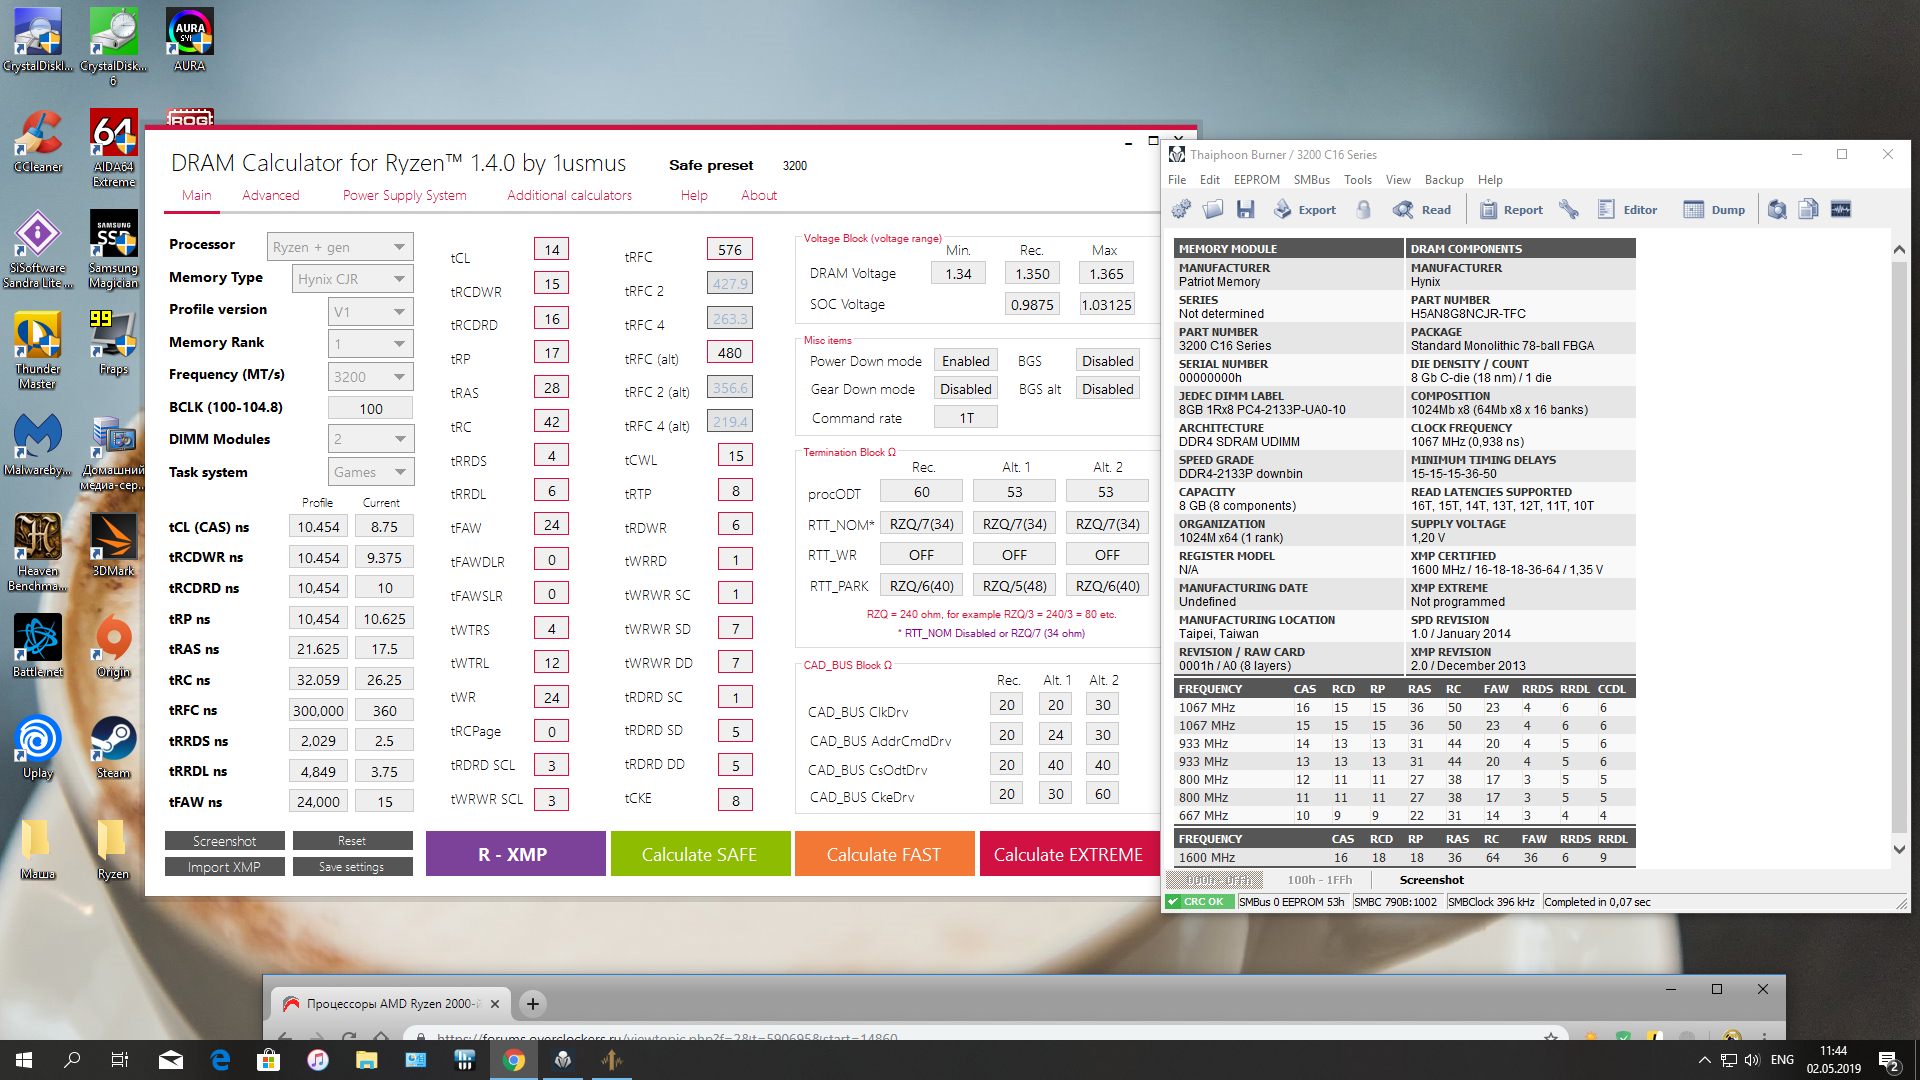Click the Thaiphoon settings gears icon
Screen dimensions: 1920x1080
1181,209
